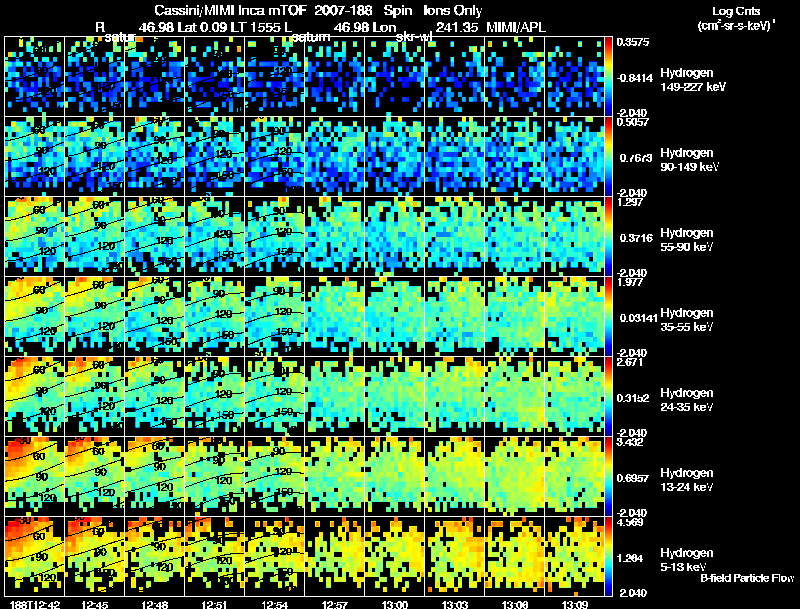Screen dimensions: 800x609
Task: Click the colorbar beside the 24-35 keV row
Action: click(608, 396)
